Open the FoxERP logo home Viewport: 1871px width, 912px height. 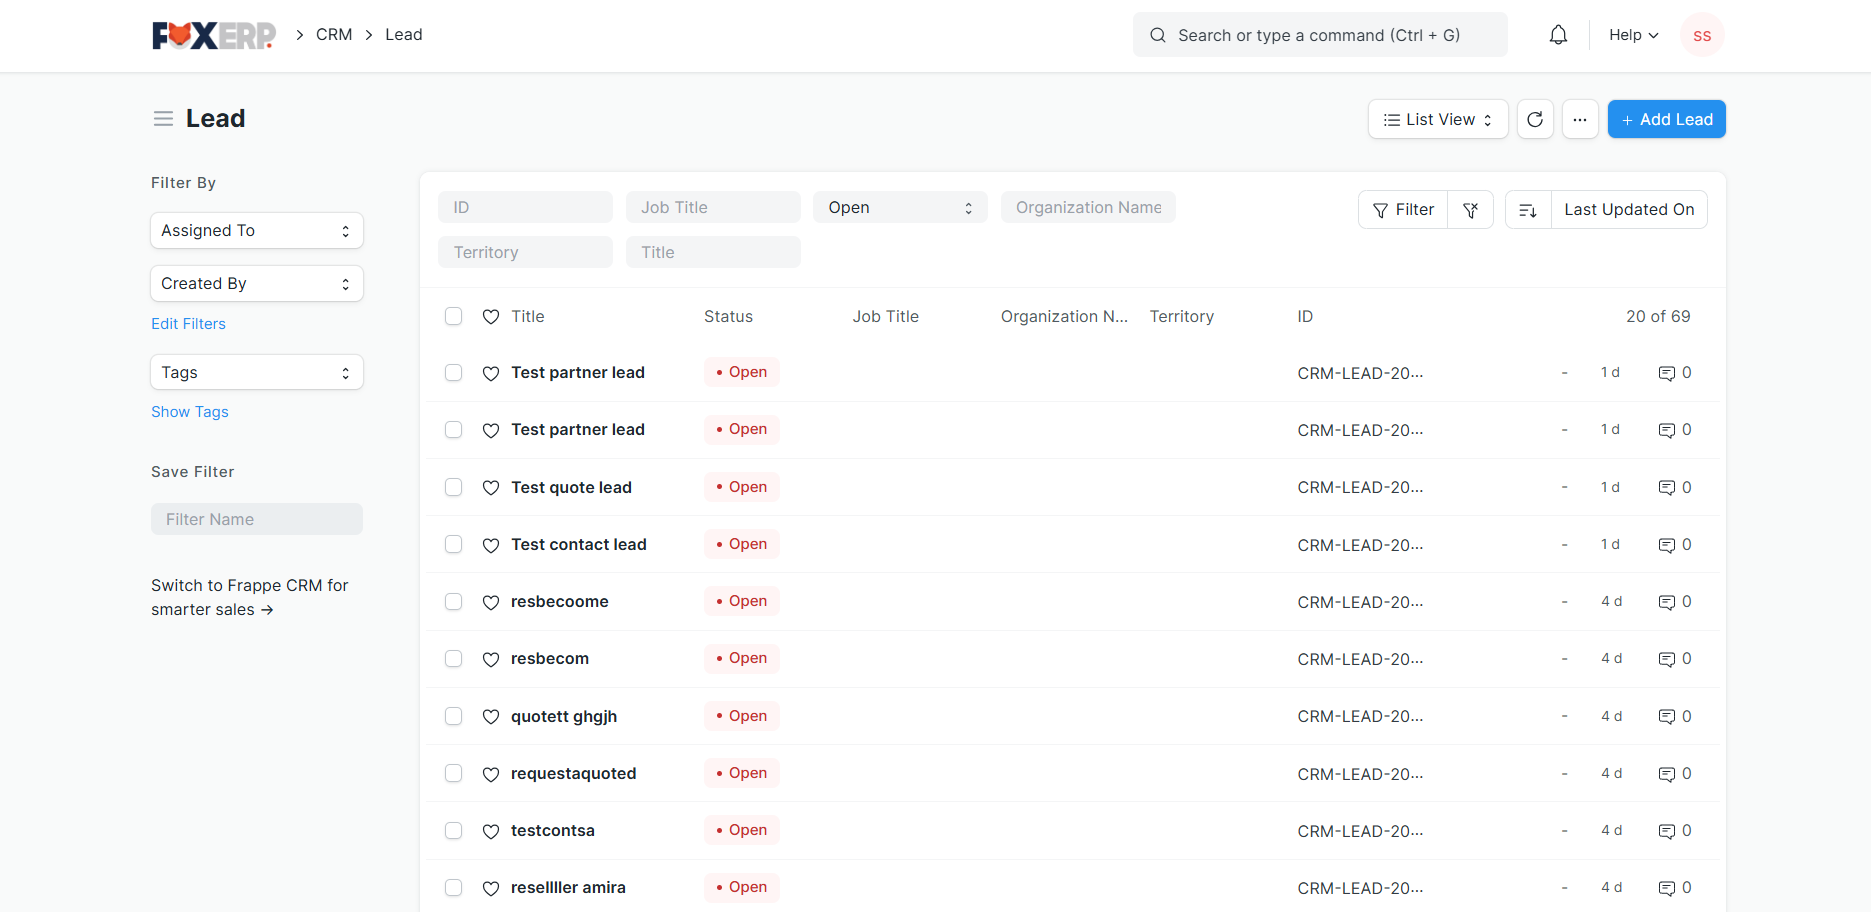tap(213, 35)
